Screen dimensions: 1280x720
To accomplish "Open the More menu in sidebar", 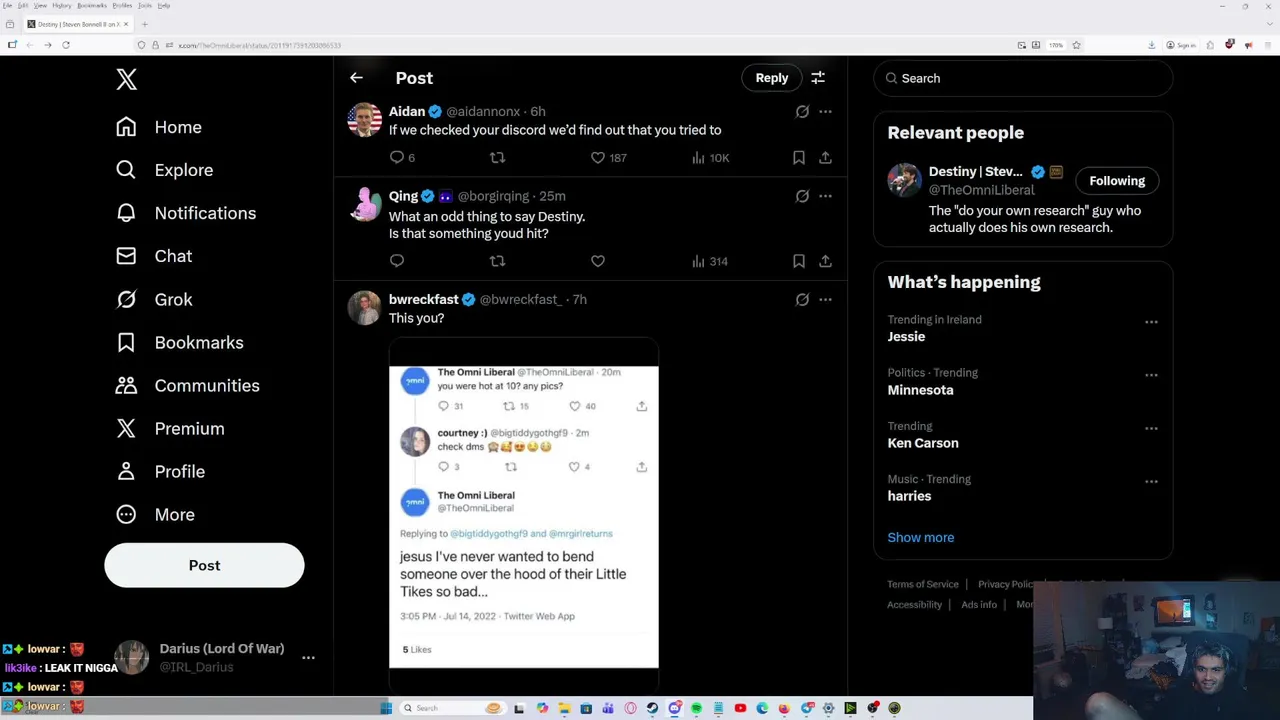I will pyautogui.click(x=155, y=514).
